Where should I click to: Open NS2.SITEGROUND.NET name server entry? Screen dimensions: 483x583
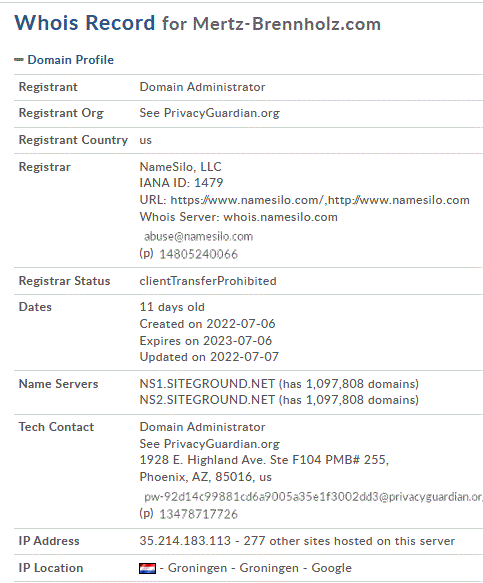click(207, 400)
